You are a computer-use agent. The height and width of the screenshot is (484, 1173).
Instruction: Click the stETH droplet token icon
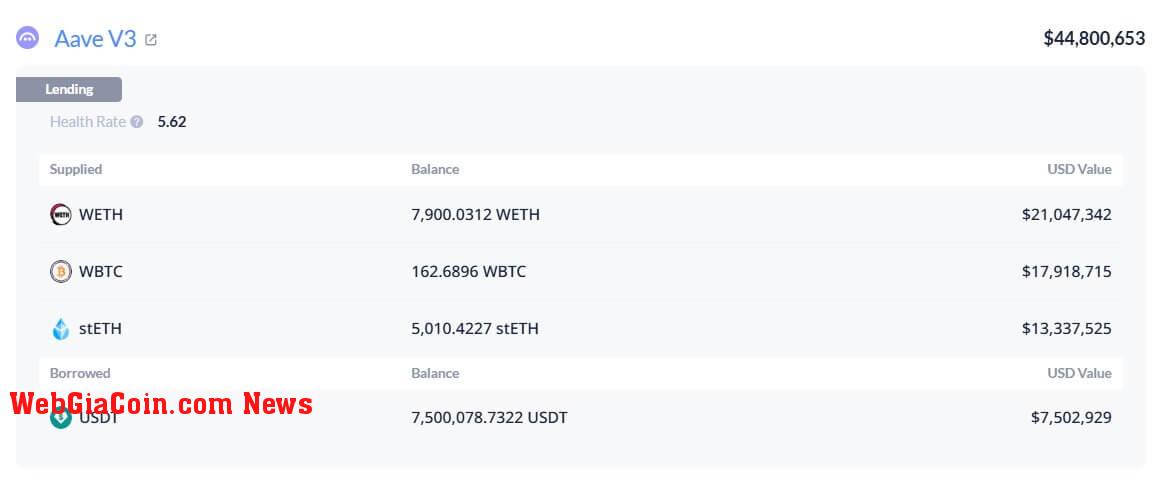pos(61,328)
